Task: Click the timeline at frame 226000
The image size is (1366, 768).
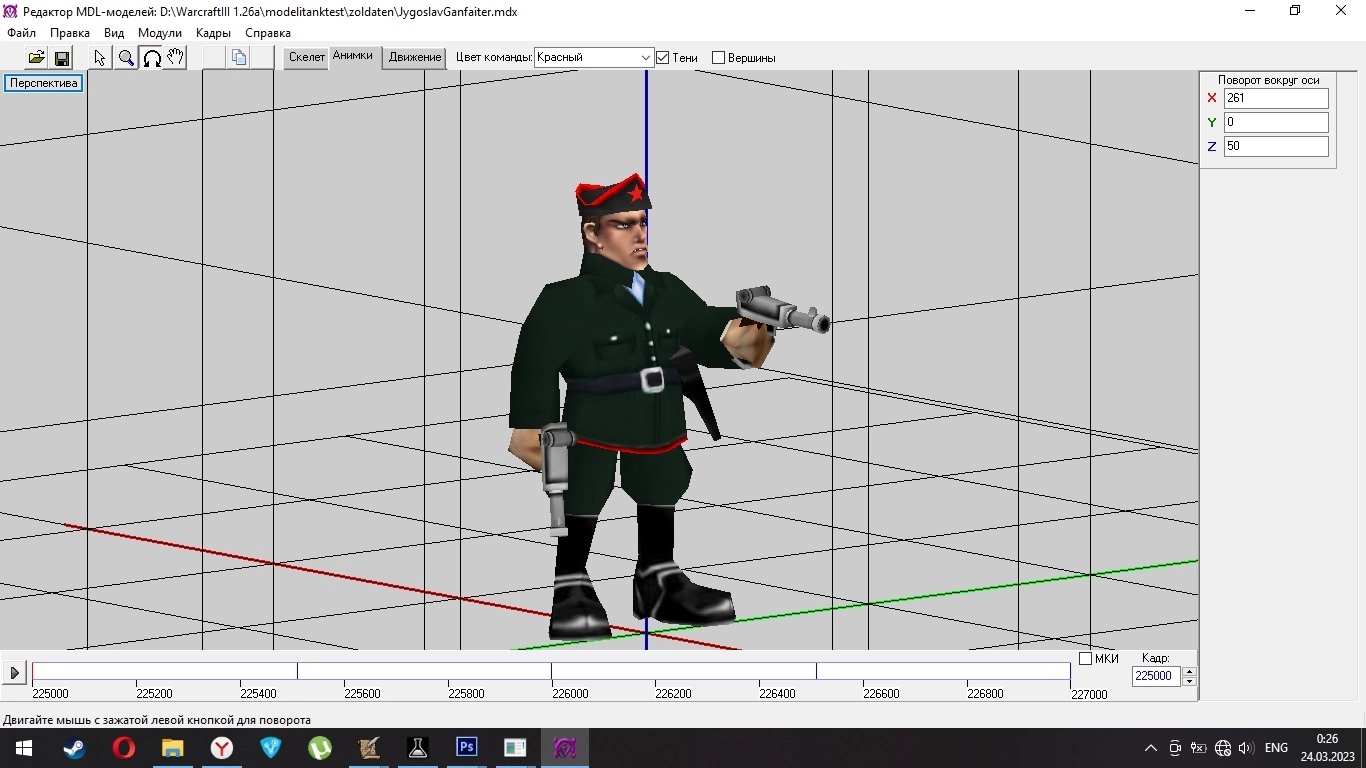Action: point(552,672)
